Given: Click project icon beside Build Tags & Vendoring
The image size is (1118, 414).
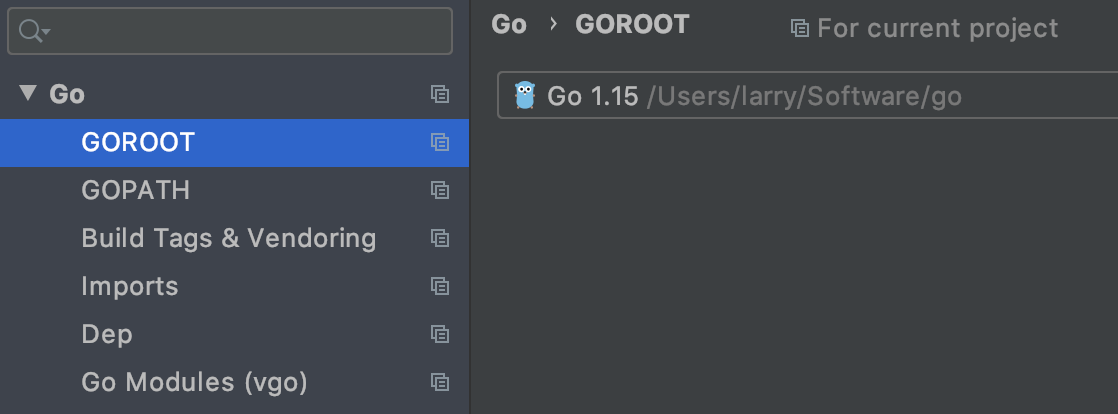Looking at the screenshot, I should (x=439, y=238).
